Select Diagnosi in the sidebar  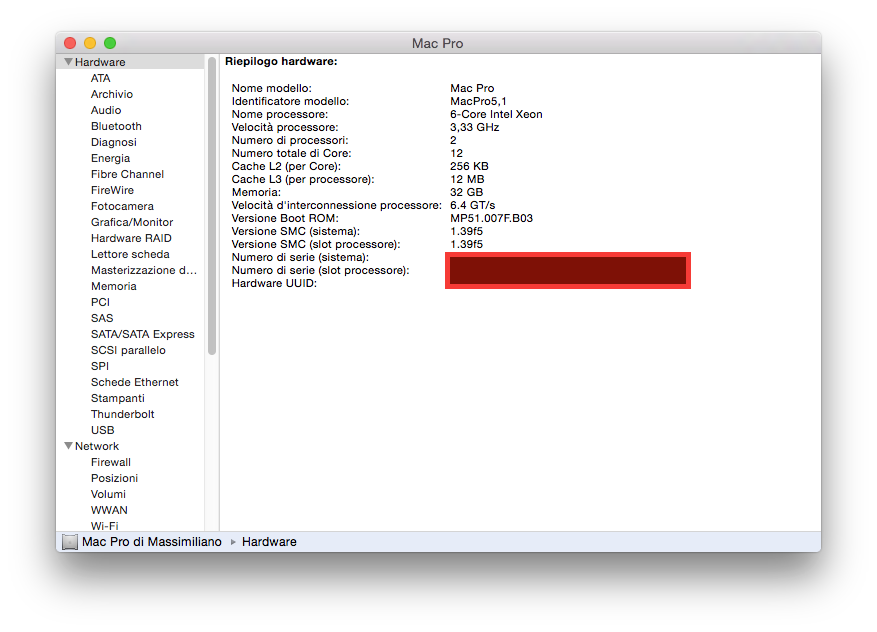[114, 142]
